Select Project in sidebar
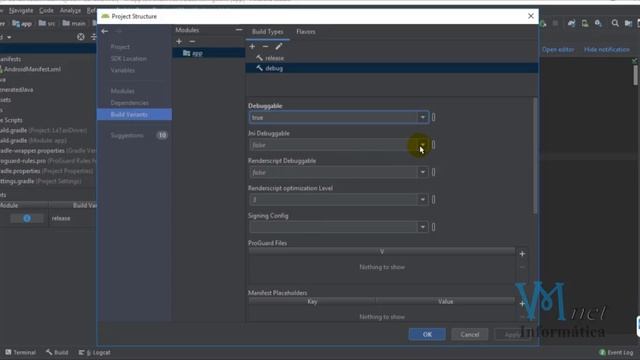This screenshot has height=360, width=640. tap(120, 47)
